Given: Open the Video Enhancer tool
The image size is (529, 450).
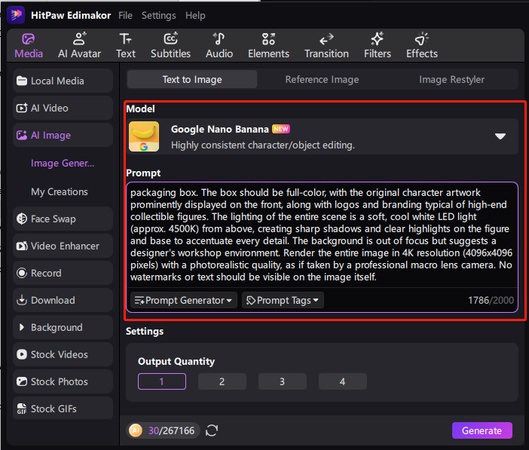Looking at the screenshot, I should pos(63,246).
